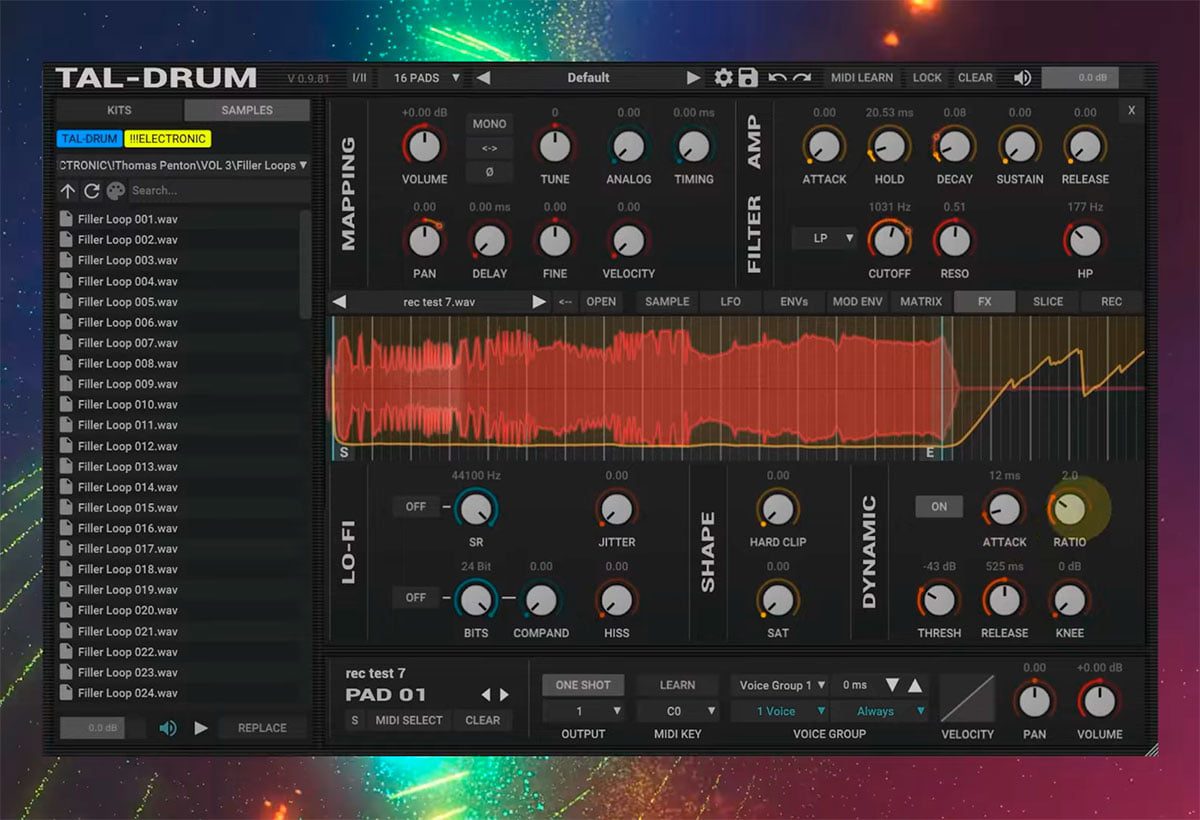
Task: Click the voice group up arrow
Action: pyautogui.click(x=915, y=685)
